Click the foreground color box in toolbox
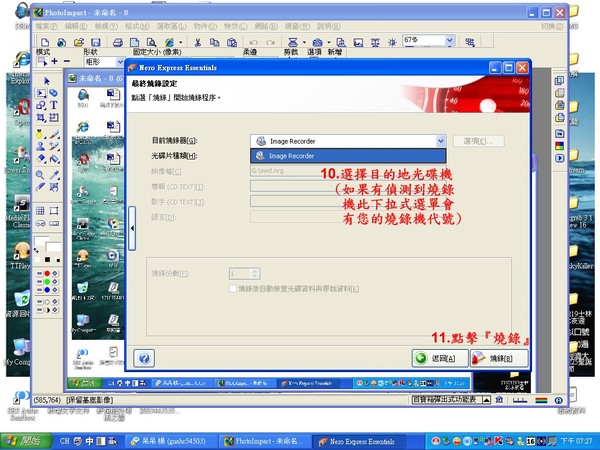The width and height of the screenshot is (600, 450). click(x=41, y=241)
